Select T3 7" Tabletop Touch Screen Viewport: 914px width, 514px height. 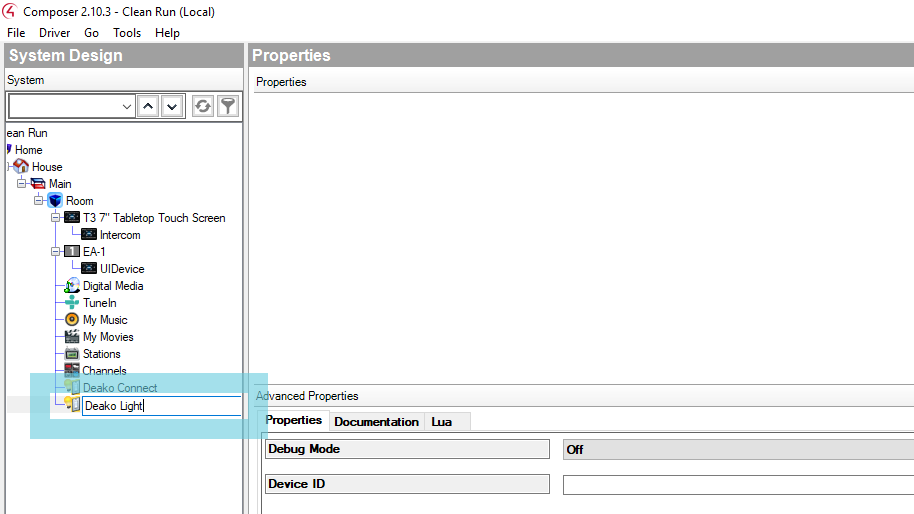click(x=154, y=217)
